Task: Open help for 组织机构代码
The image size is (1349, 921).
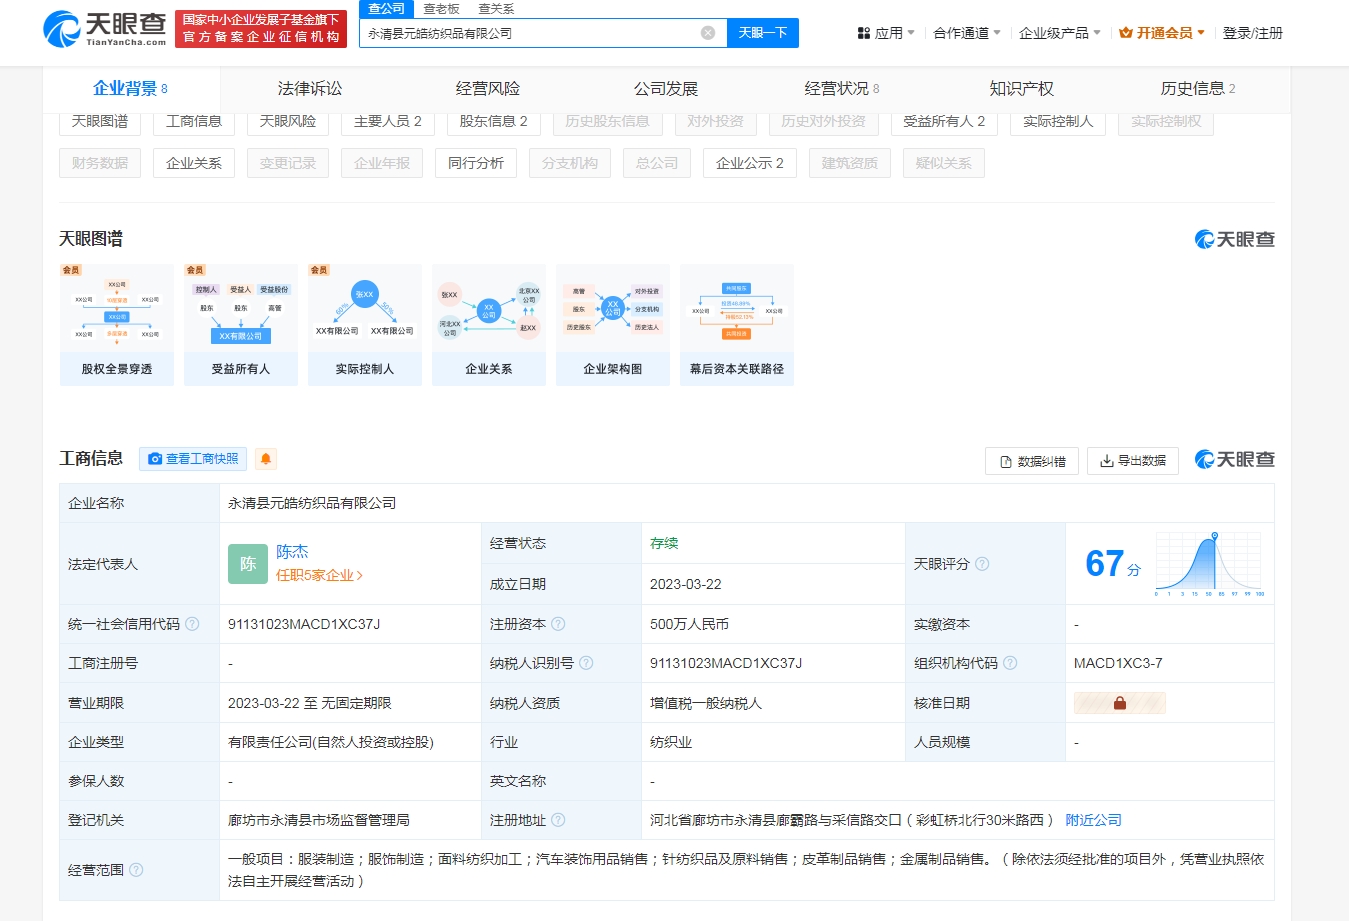Action: tap(1010, 663)
